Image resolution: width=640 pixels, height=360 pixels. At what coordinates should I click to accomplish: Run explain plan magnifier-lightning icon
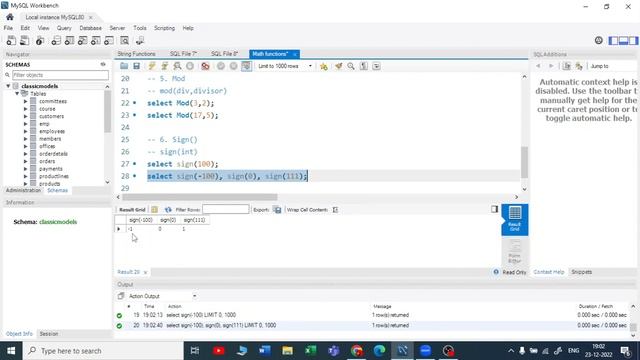177,66
